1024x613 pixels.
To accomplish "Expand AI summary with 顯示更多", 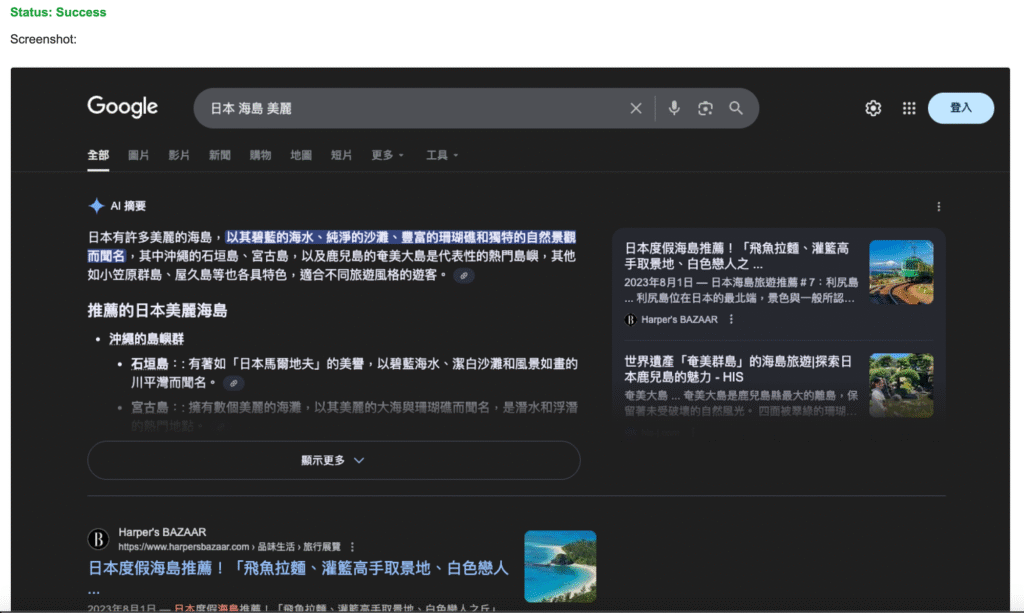I will pos(334,460).
